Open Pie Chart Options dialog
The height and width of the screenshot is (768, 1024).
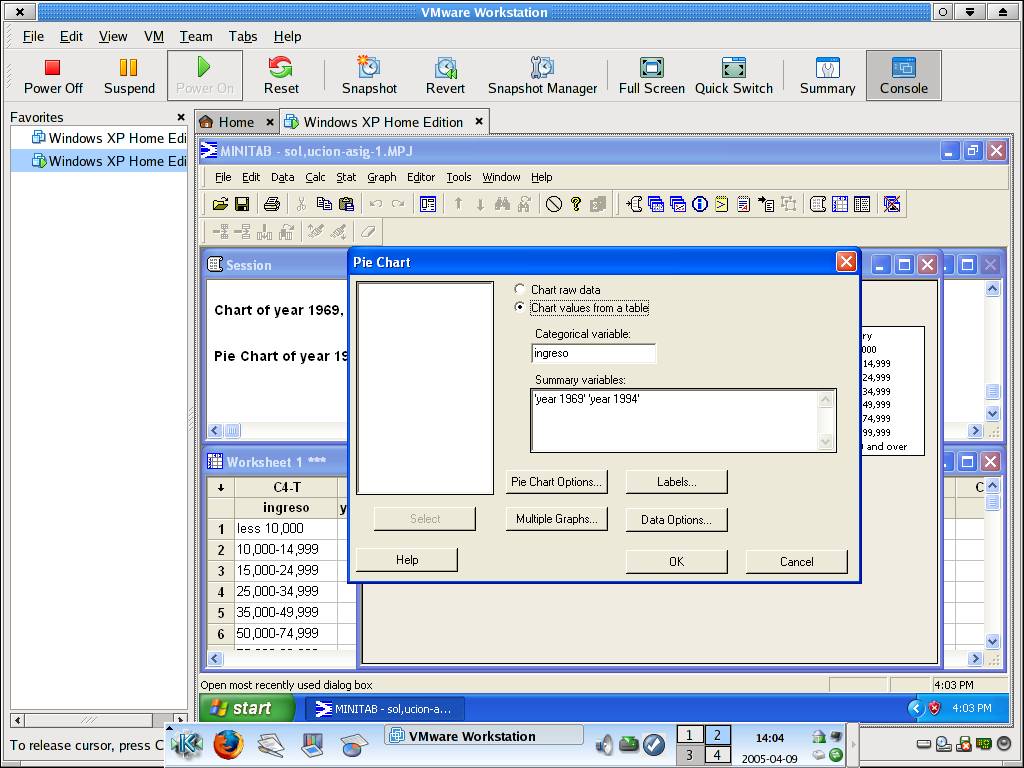click(x=556, y=482)
